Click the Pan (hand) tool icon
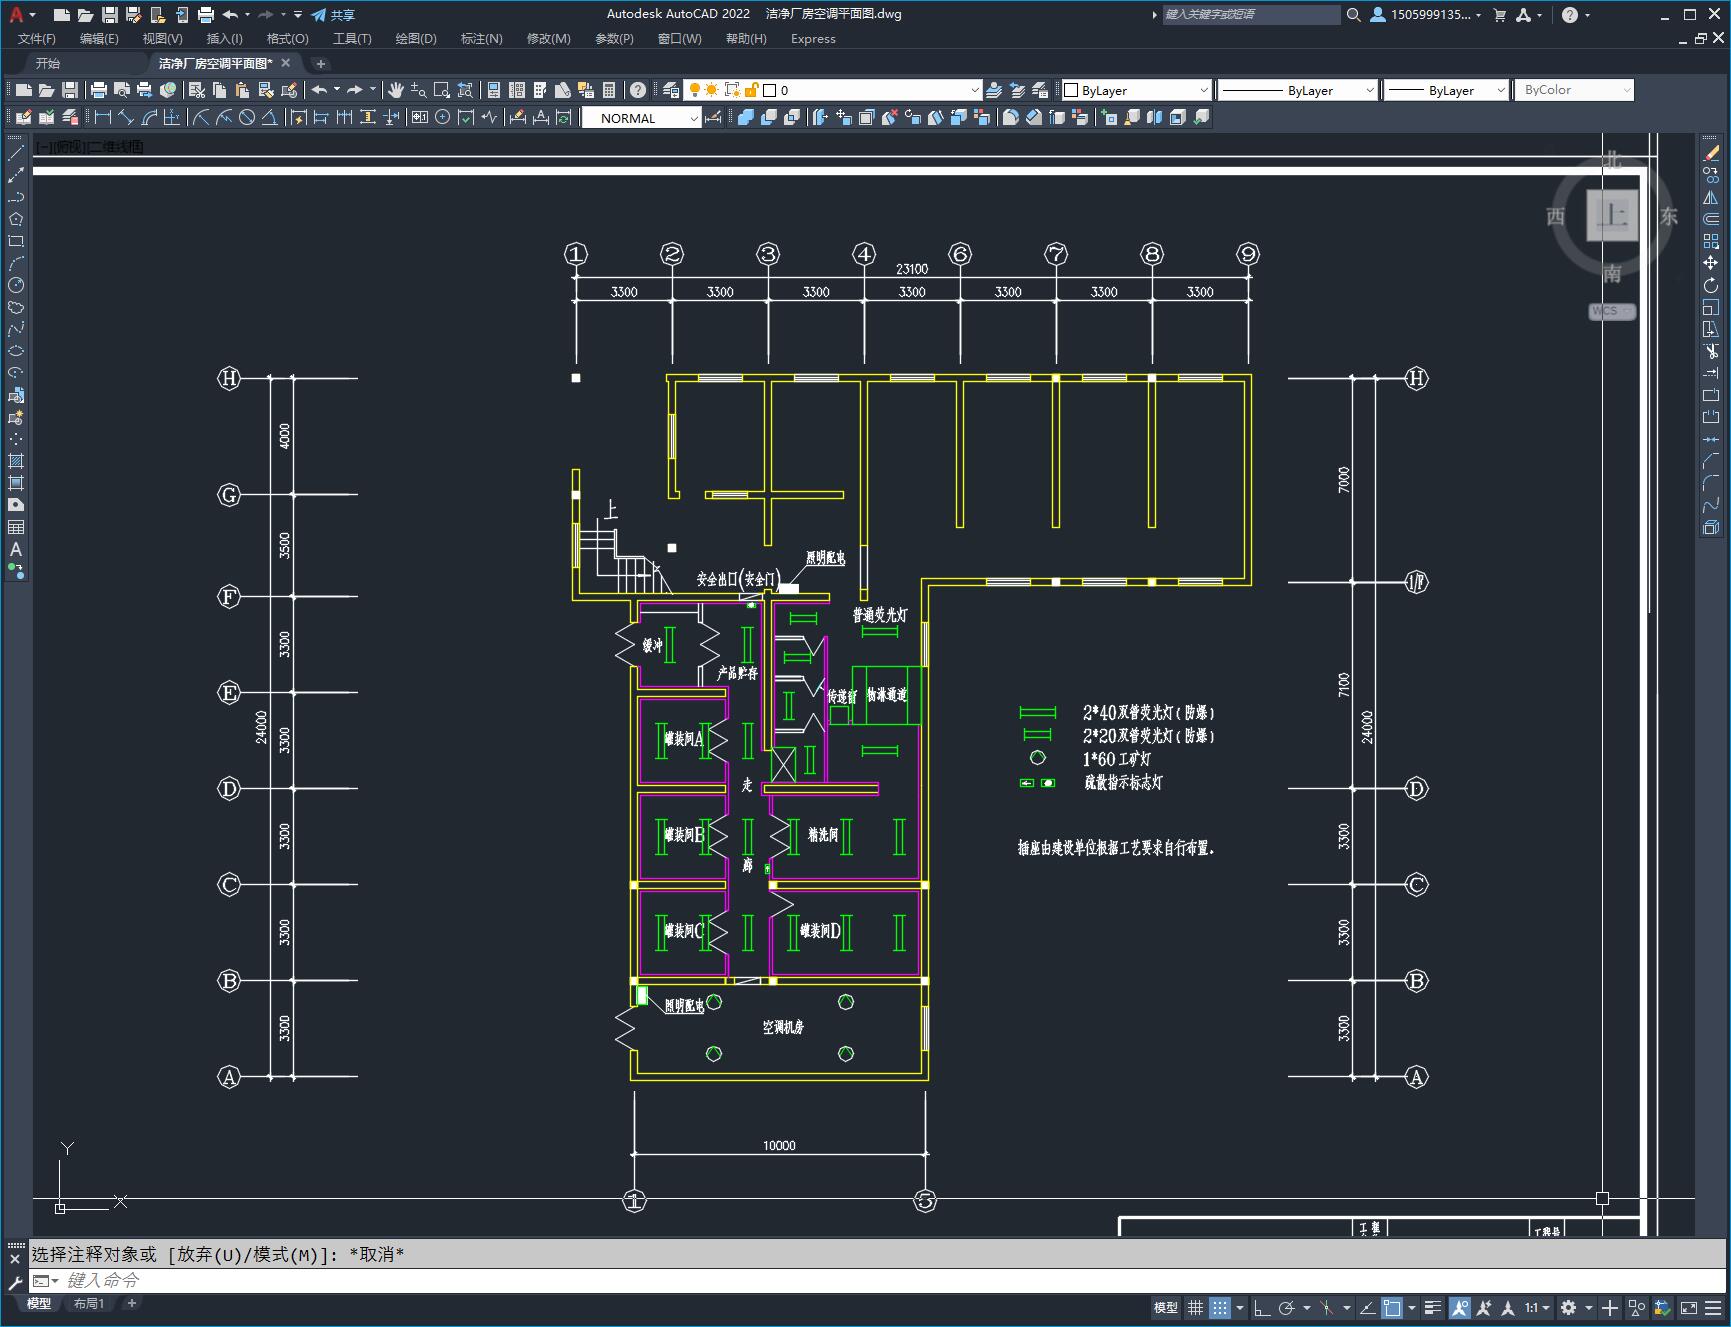1731x1327 pixels. coord(396,90)
